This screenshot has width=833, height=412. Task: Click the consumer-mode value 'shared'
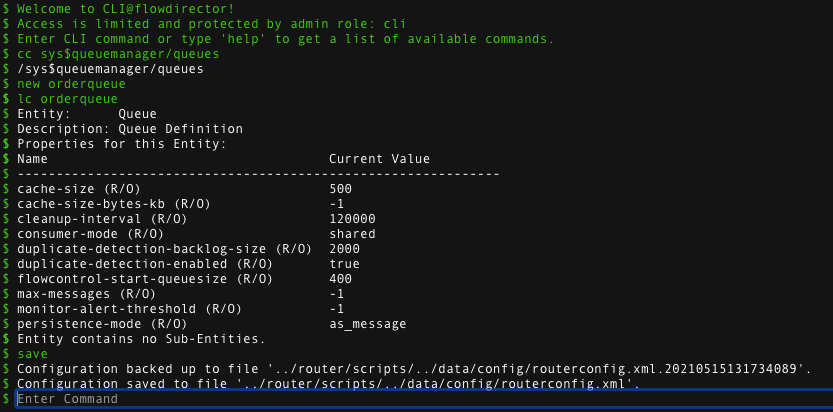352,234
